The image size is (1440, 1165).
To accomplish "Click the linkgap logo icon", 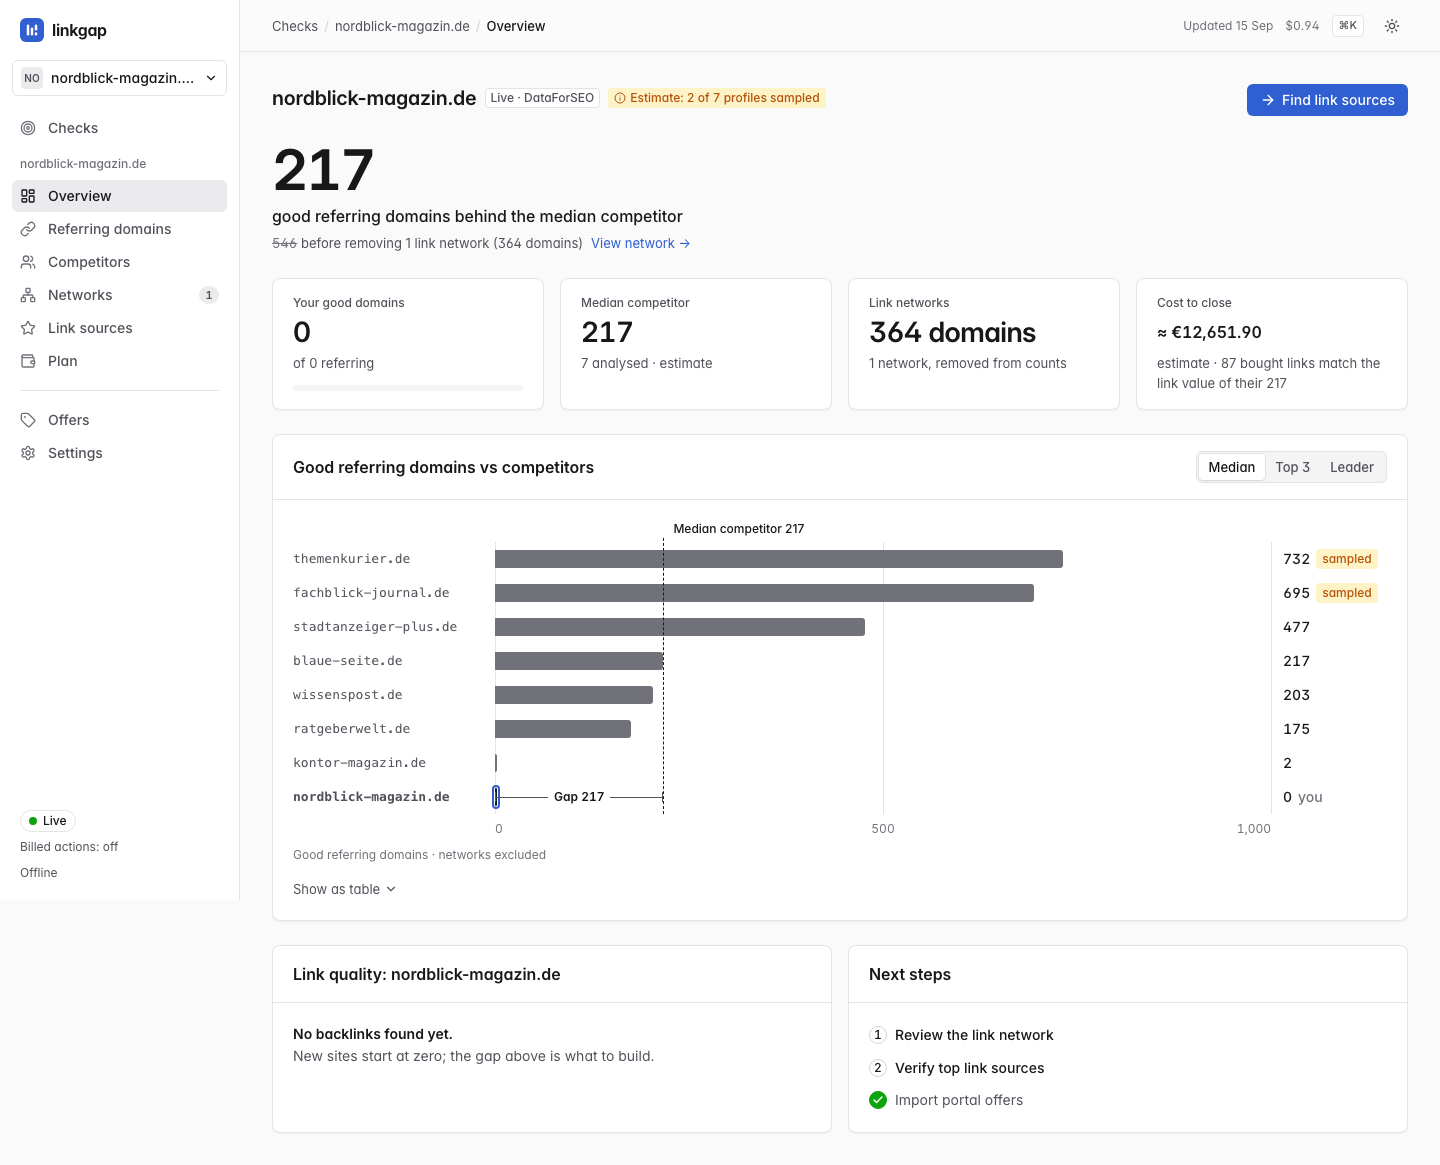I will 32,30.
